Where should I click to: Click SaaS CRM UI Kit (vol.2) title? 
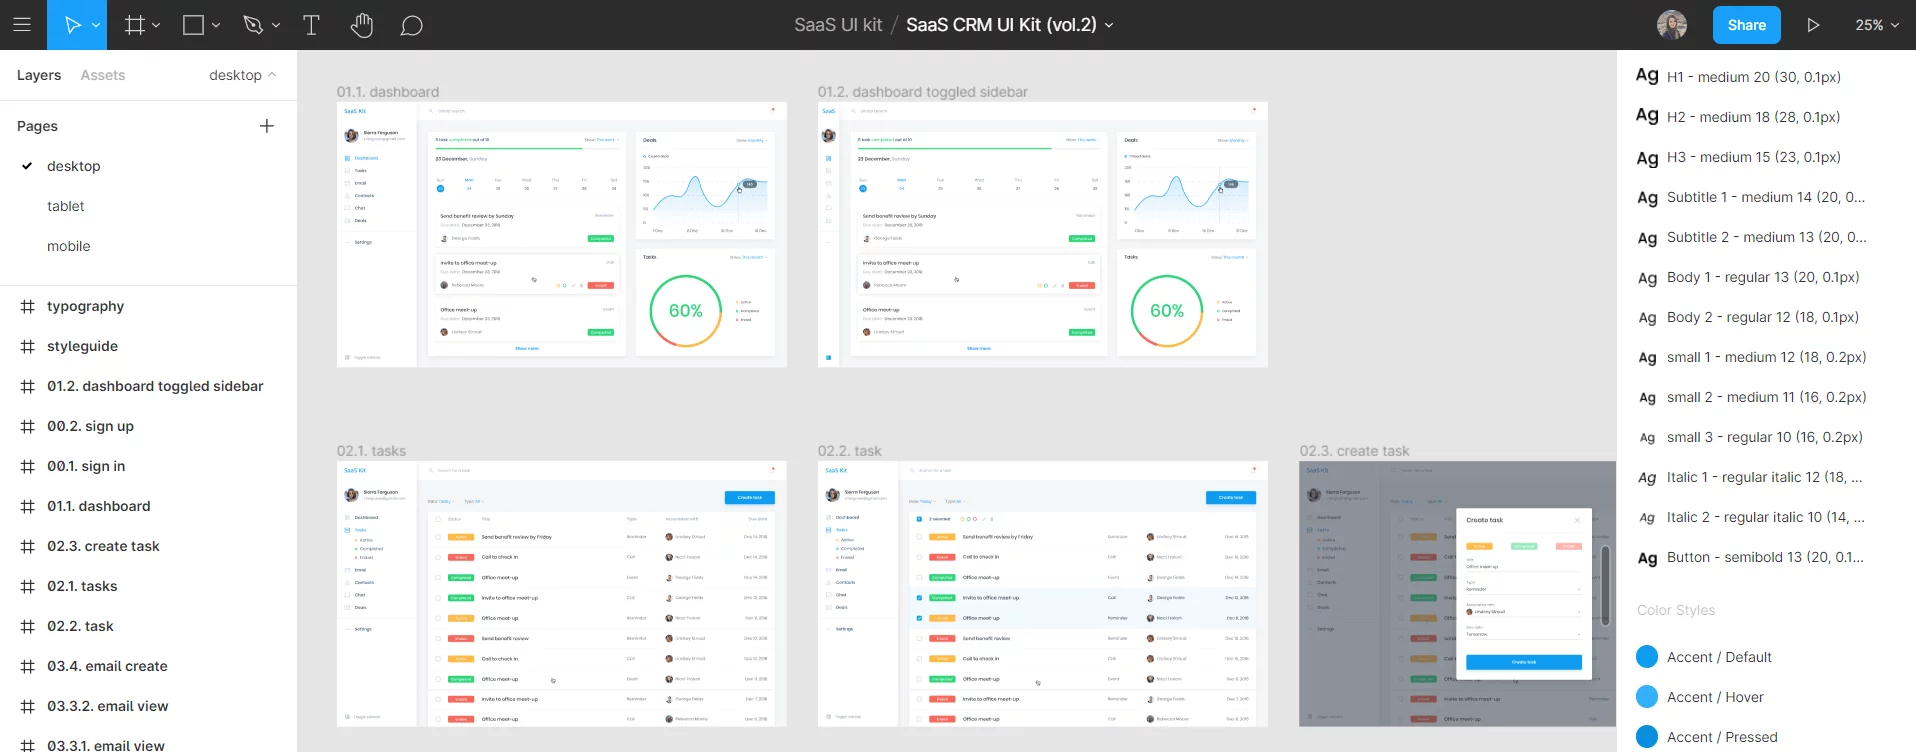point(1001,25)
